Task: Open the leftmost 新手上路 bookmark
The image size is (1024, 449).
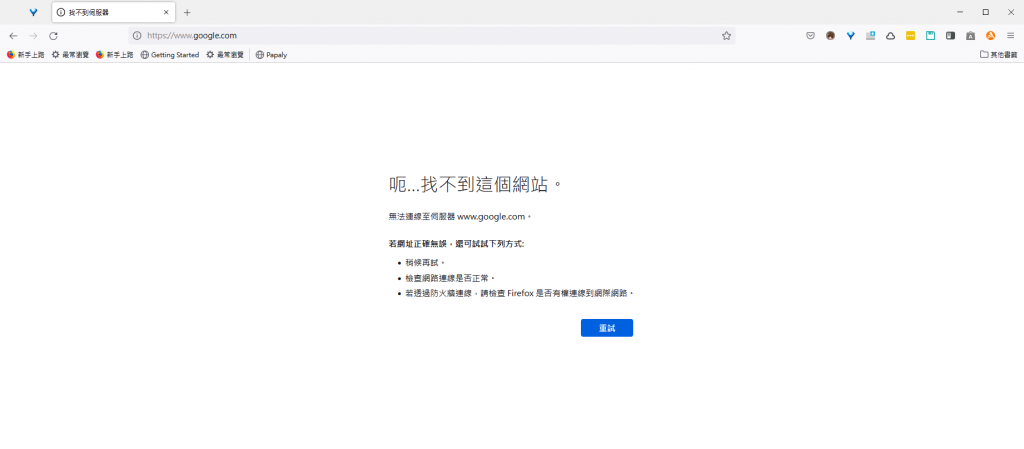Action: [x=25, y=55]
